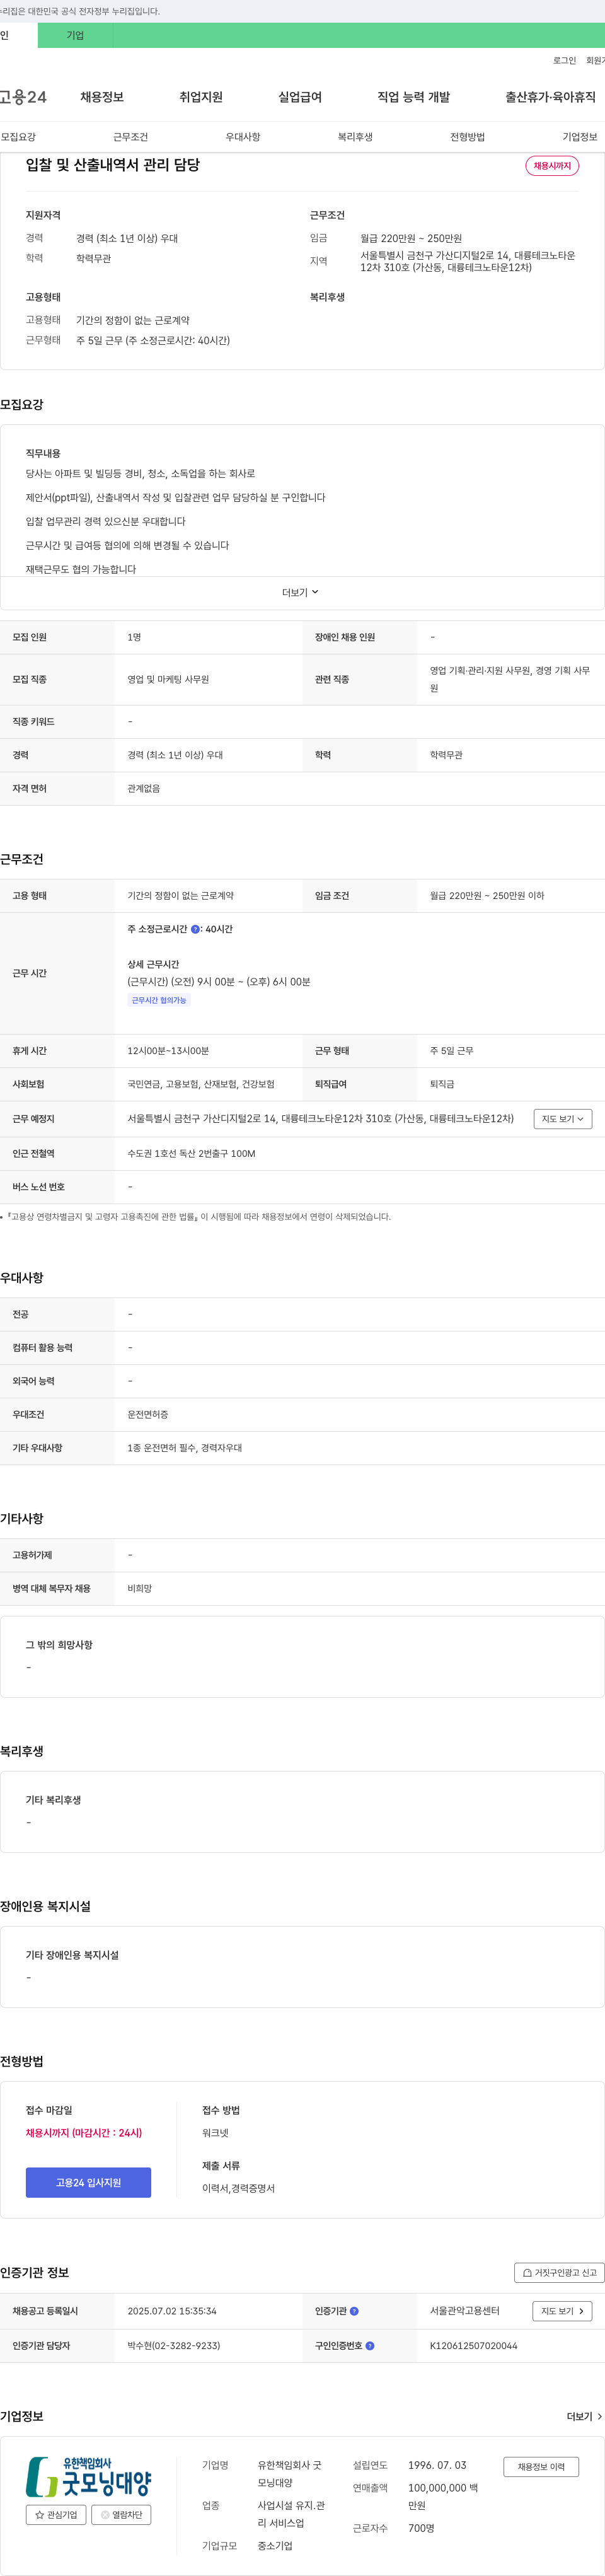Image resolution: width=605 pixels, height=2576 pixels.
Task: Jump to the 기업정보 section tab
Action: coord(579,137)
